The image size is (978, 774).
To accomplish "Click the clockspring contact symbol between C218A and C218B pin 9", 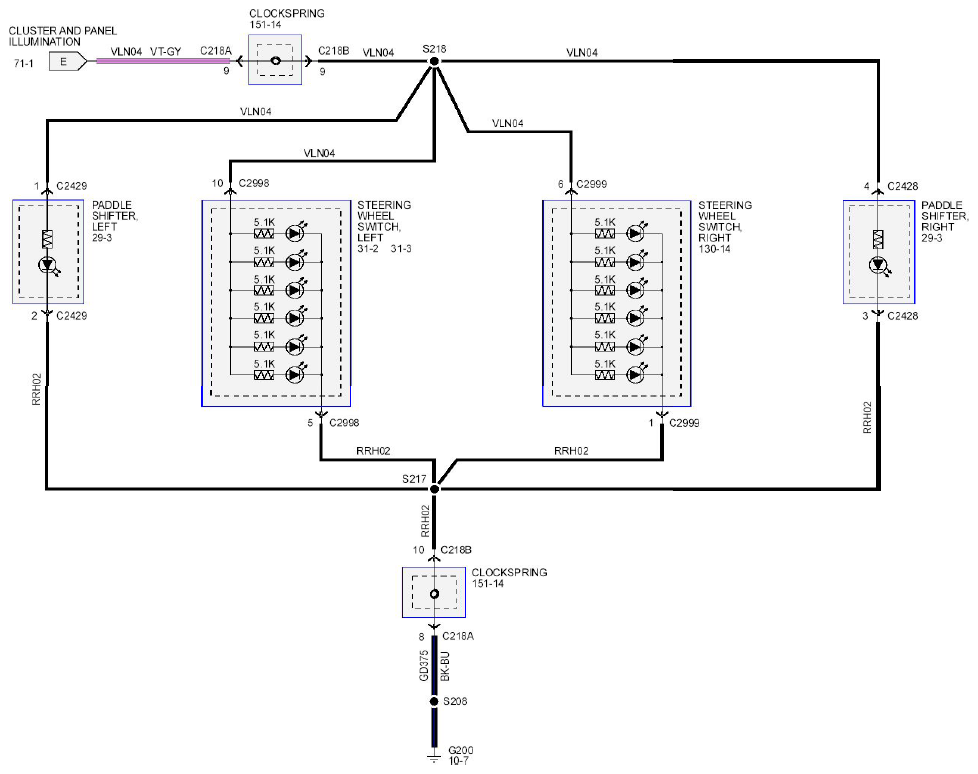I will click(x=275, y=60).
